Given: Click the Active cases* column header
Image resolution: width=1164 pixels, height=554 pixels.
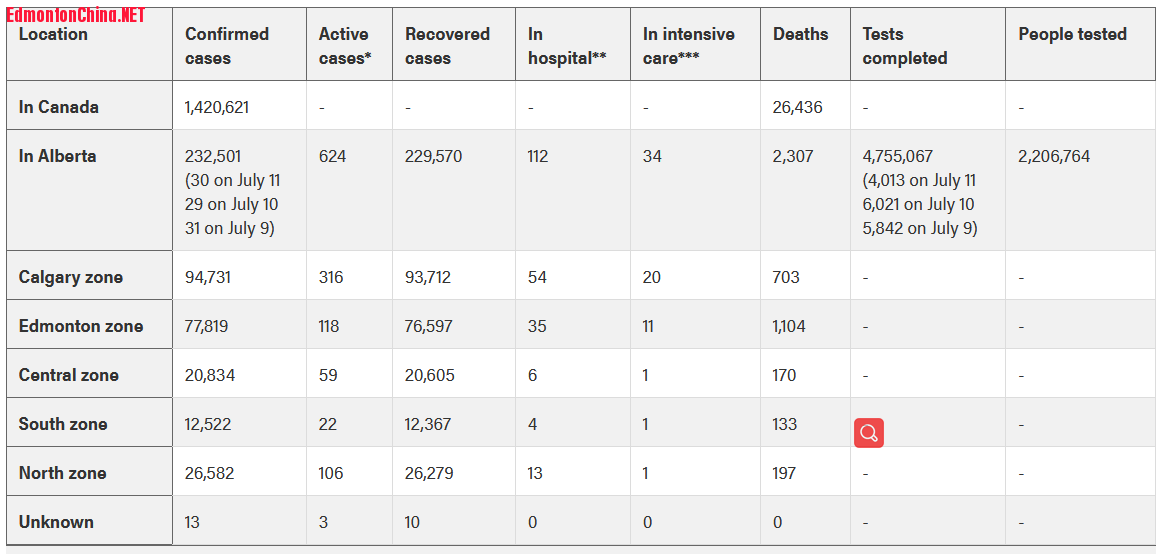Looking at the screenshot, I should click(345, 46).
